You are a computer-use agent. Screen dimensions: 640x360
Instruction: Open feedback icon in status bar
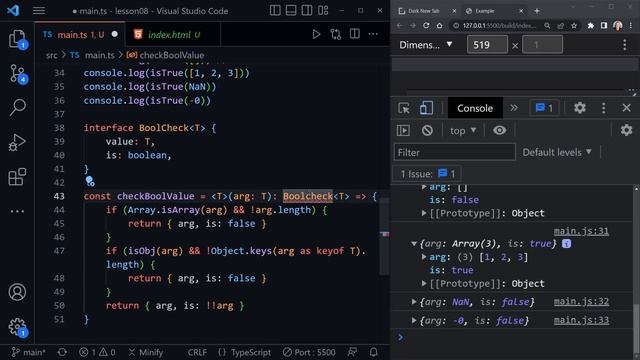(x=352, y=352)
